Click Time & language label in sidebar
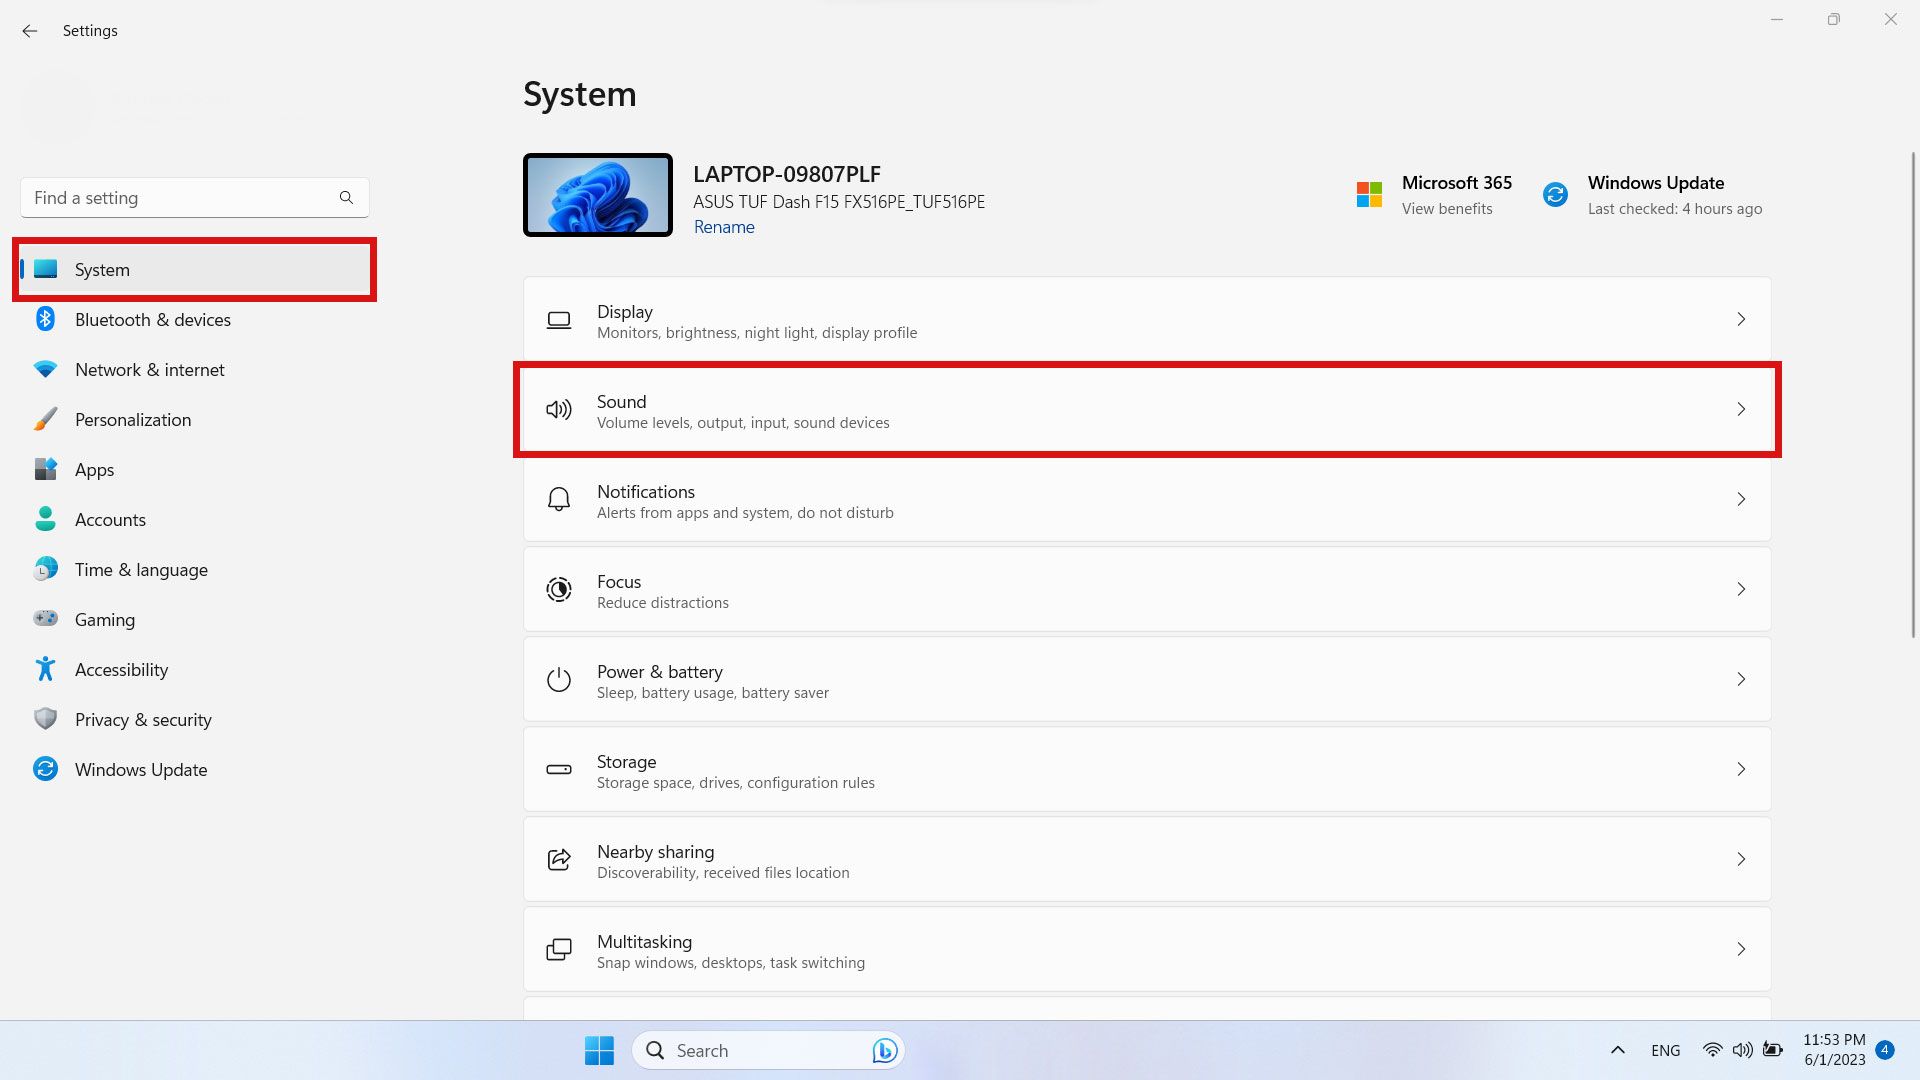Screen dimensions: 1920x1080 coord(141,570)
